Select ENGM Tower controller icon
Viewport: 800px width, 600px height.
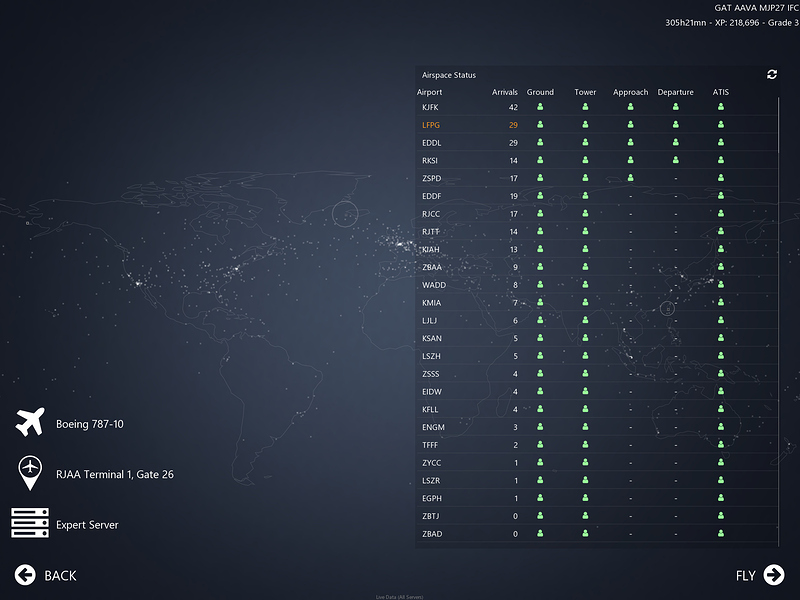pyautogui.click(x=585, y=427)
